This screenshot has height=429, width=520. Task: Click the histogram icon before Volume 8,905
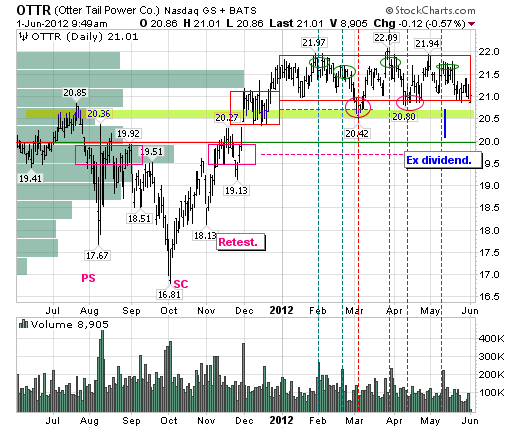[x=23, y=324]
